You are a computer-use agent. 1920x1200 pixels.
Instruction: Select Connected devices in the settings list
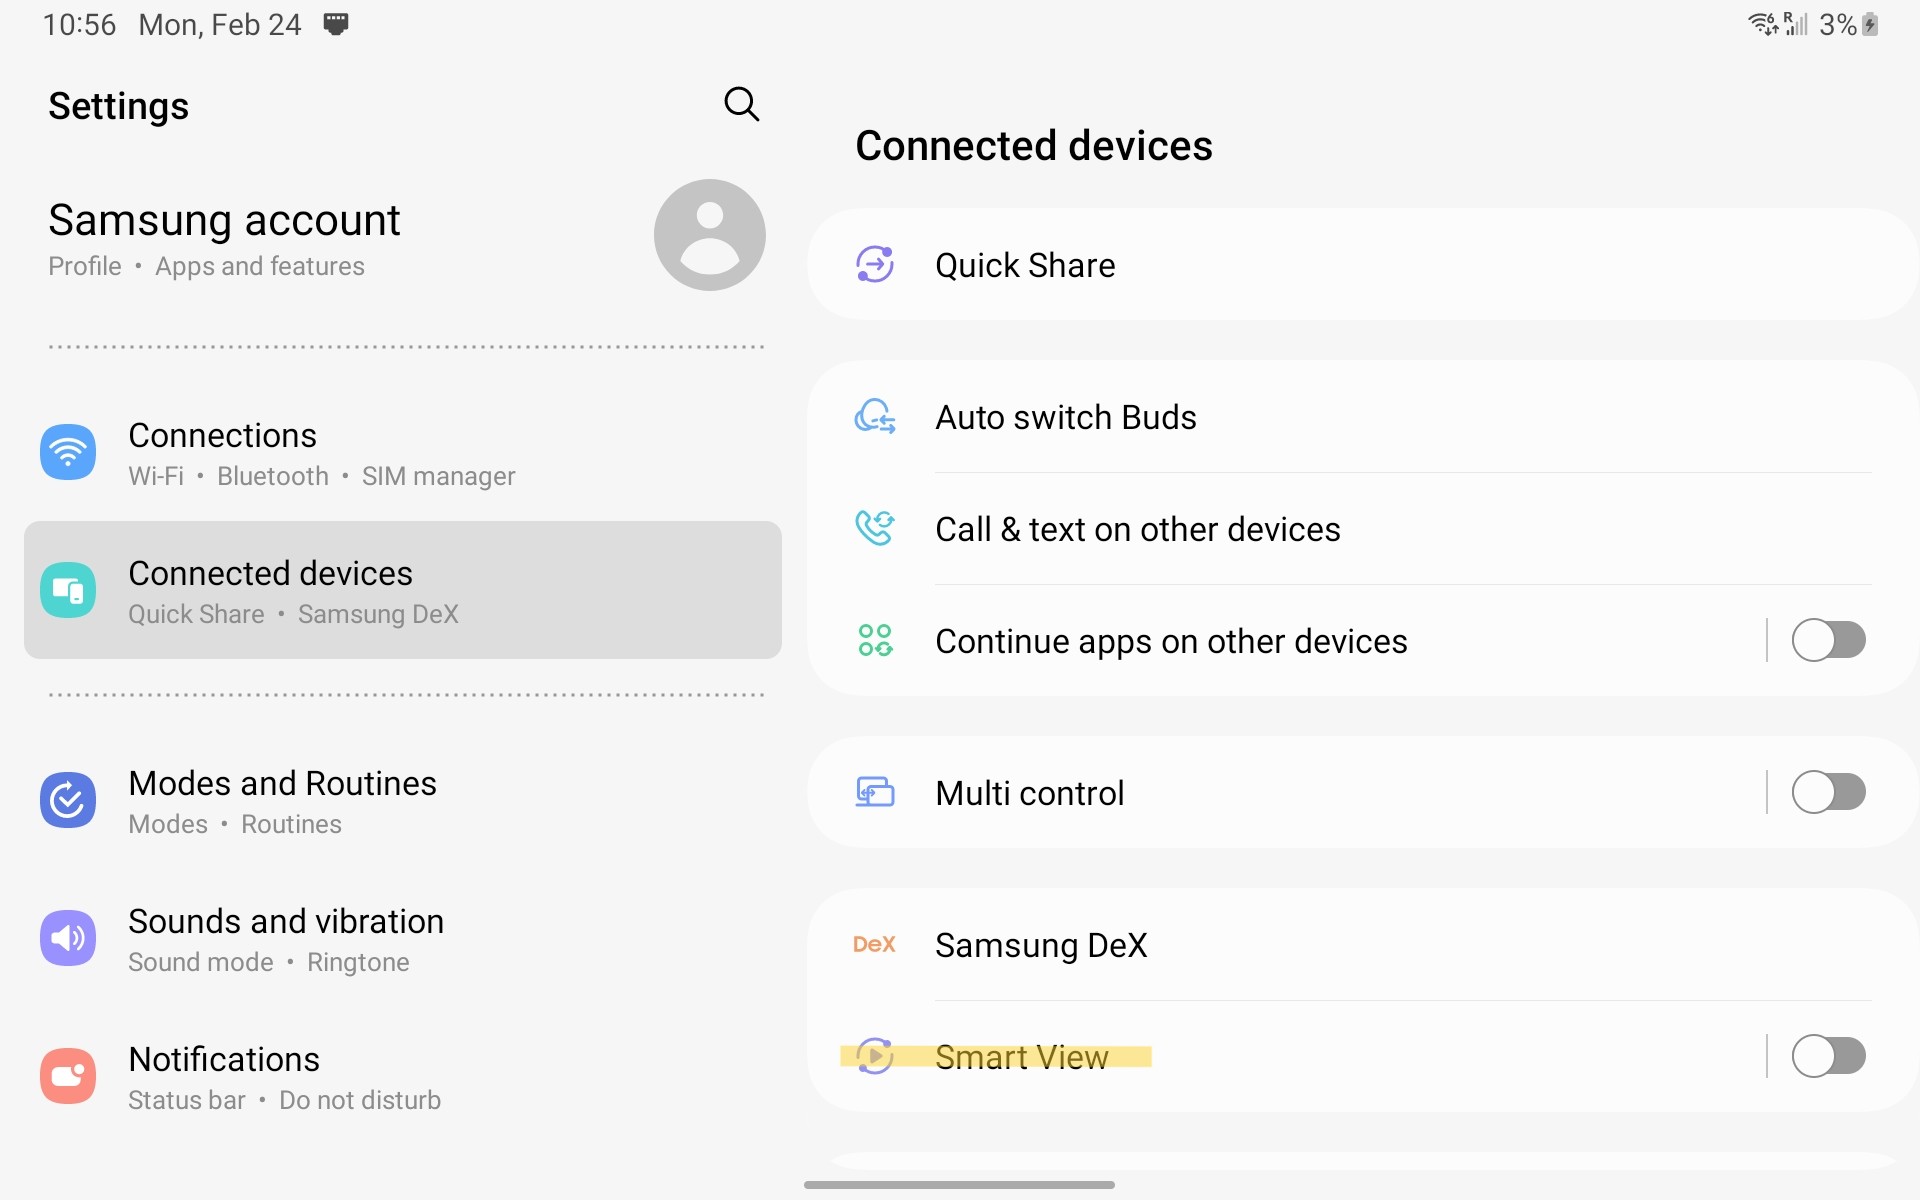(402, 590)
